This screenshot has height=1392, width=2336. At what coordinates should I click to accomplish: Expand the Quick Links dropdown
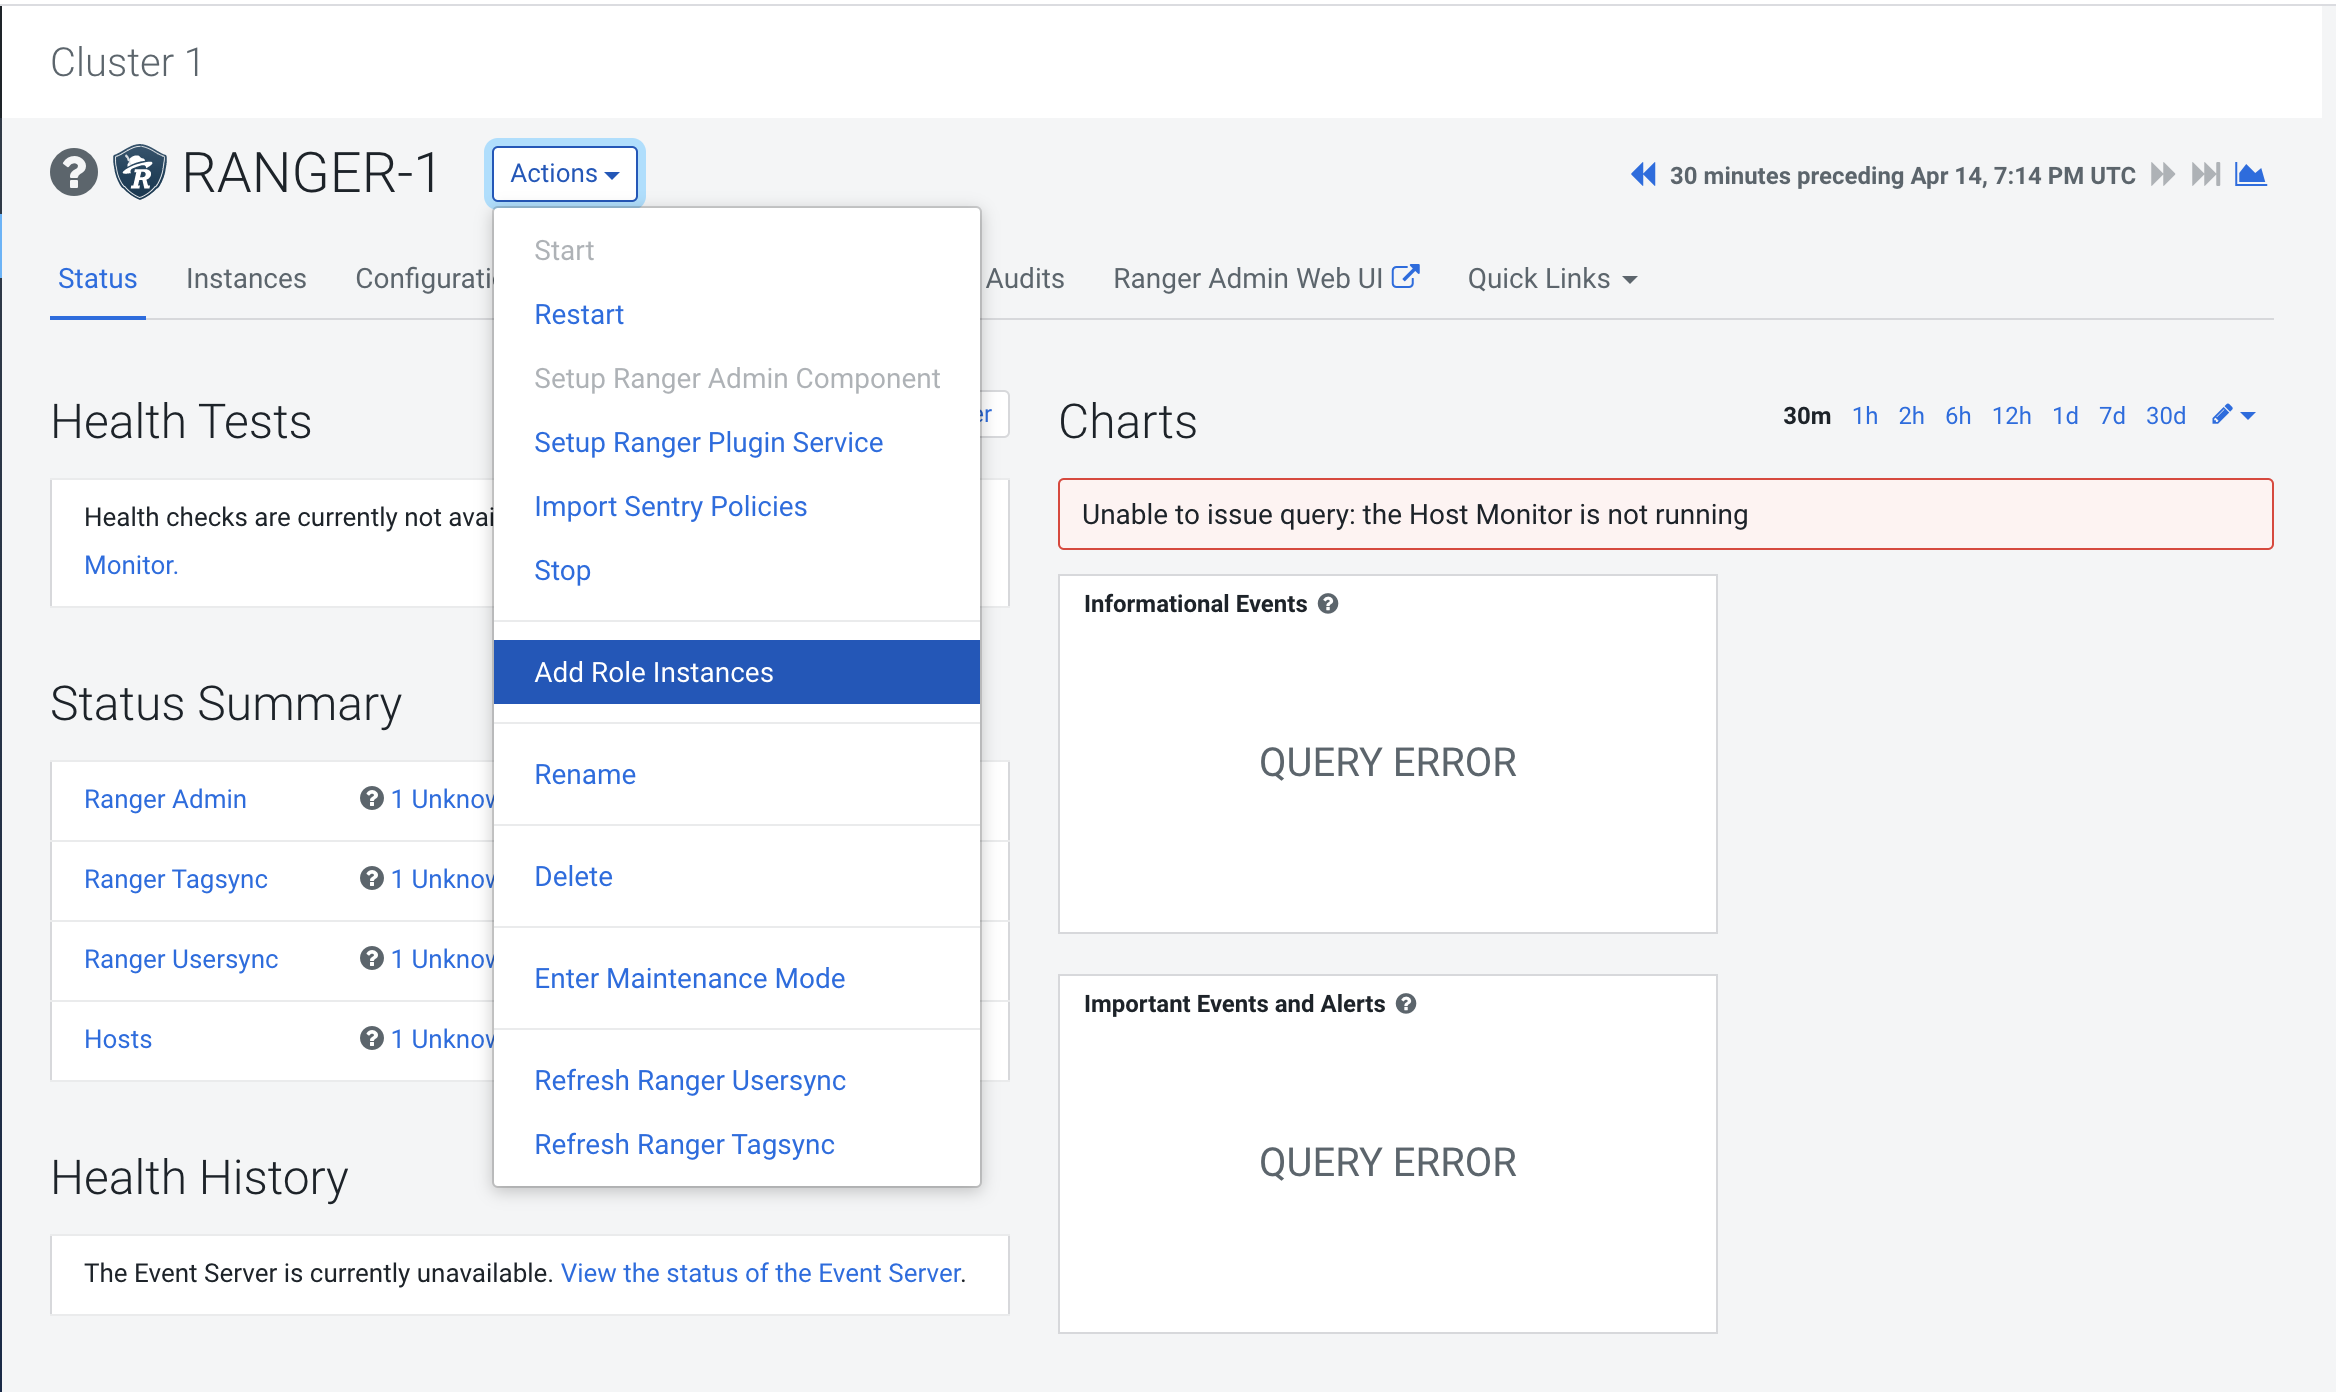[1551, 279]
